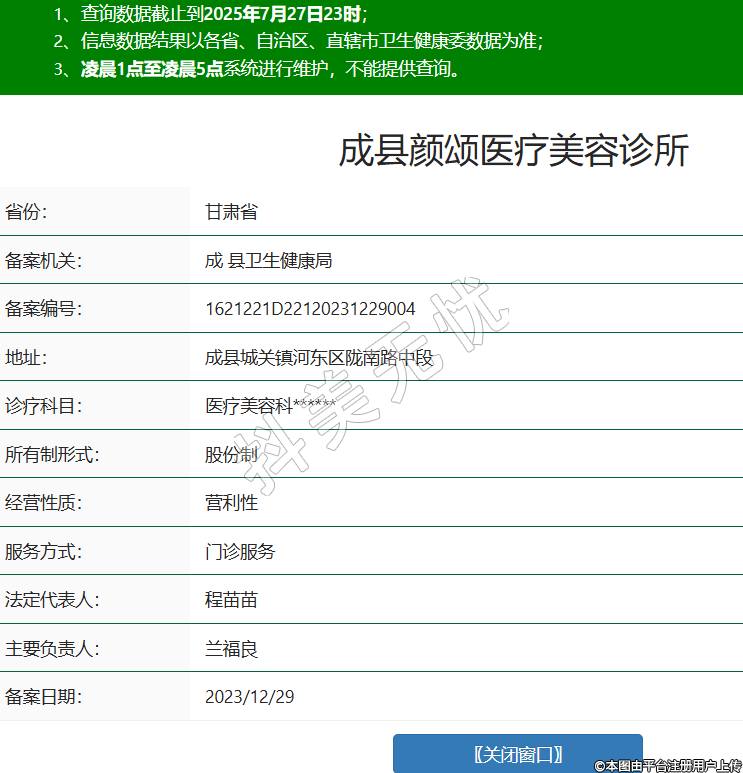The image size is (743, 773).
Task: Click the 经营性质 value 营利性
Action: [x=231, y=503]
